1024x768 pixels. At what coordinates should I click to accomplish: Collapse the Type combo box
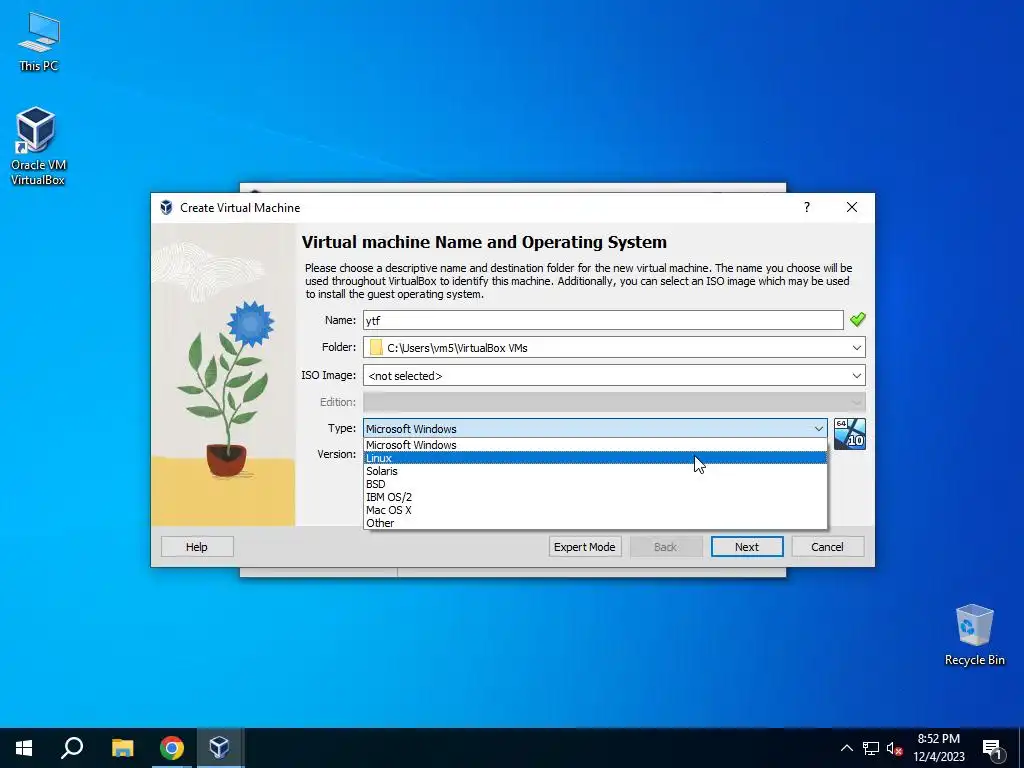pyautogui.click(x=595, y=428)
